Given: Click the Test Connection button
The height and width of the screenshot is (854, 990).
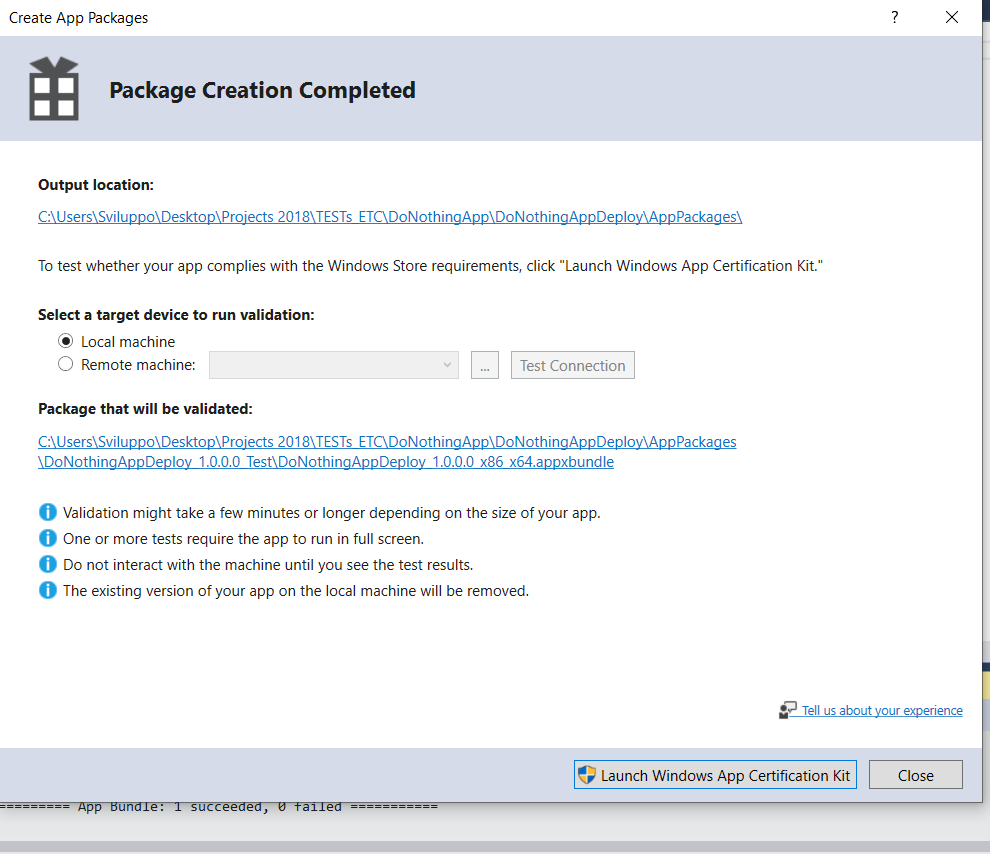Looking at the screenshot, I should (x=573, y=365).
